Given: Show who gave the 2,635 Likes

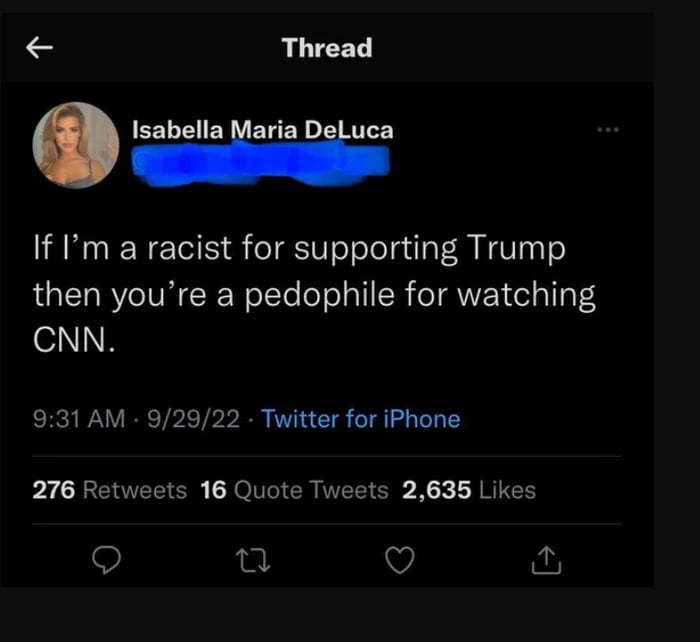Looking at the screenshot, I should tap(469, 490).
